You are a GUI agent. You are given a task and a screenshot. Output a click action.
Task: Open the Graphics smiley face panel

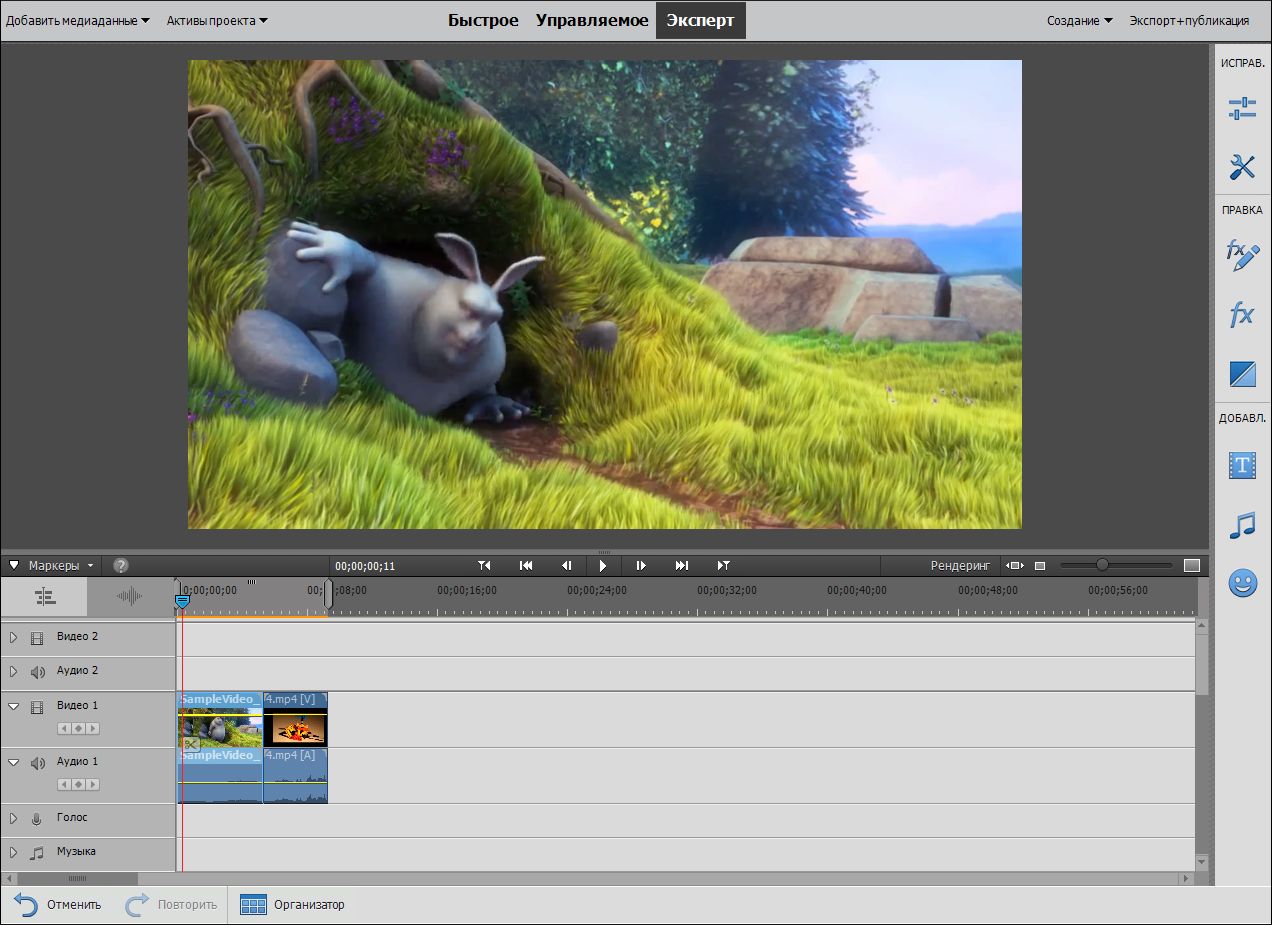pos(1242,584)
